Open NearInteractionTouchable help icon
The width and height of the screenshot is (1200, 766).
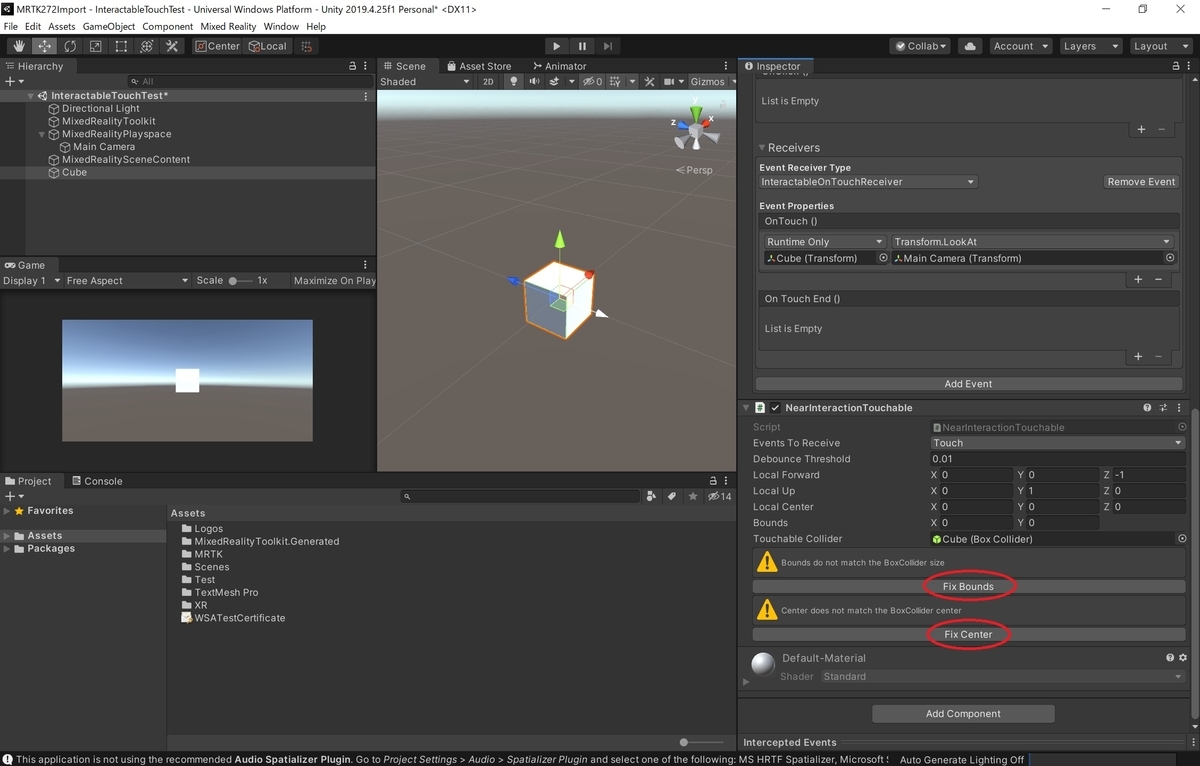(1147, 408)
